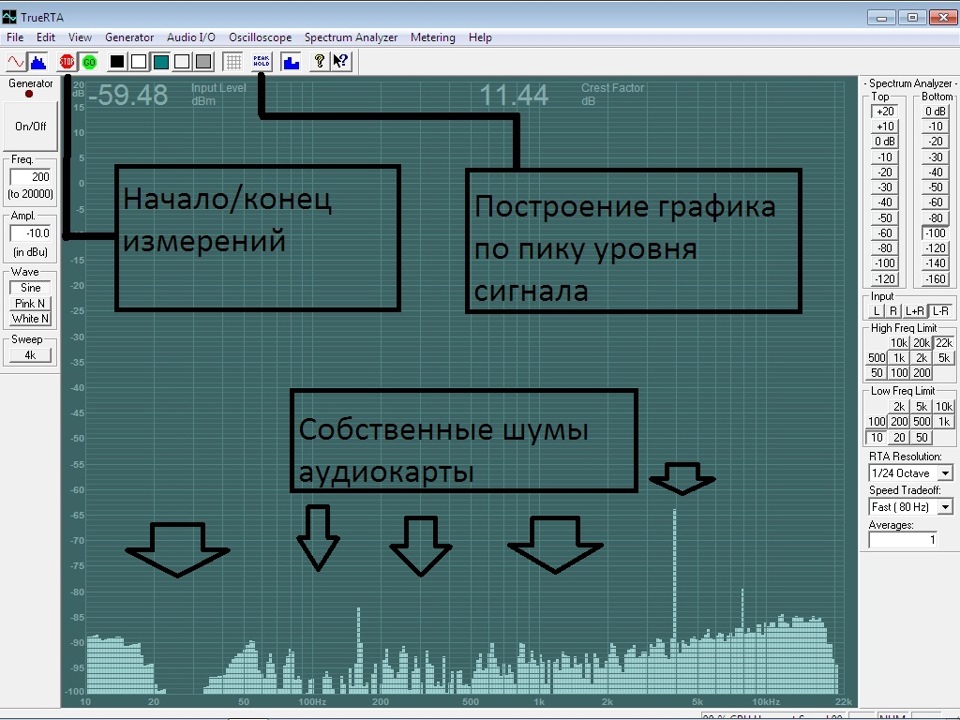This screenshot has height=720, width=960.
Task: Choose the white color scheme swatch
Action: [139, 62]
